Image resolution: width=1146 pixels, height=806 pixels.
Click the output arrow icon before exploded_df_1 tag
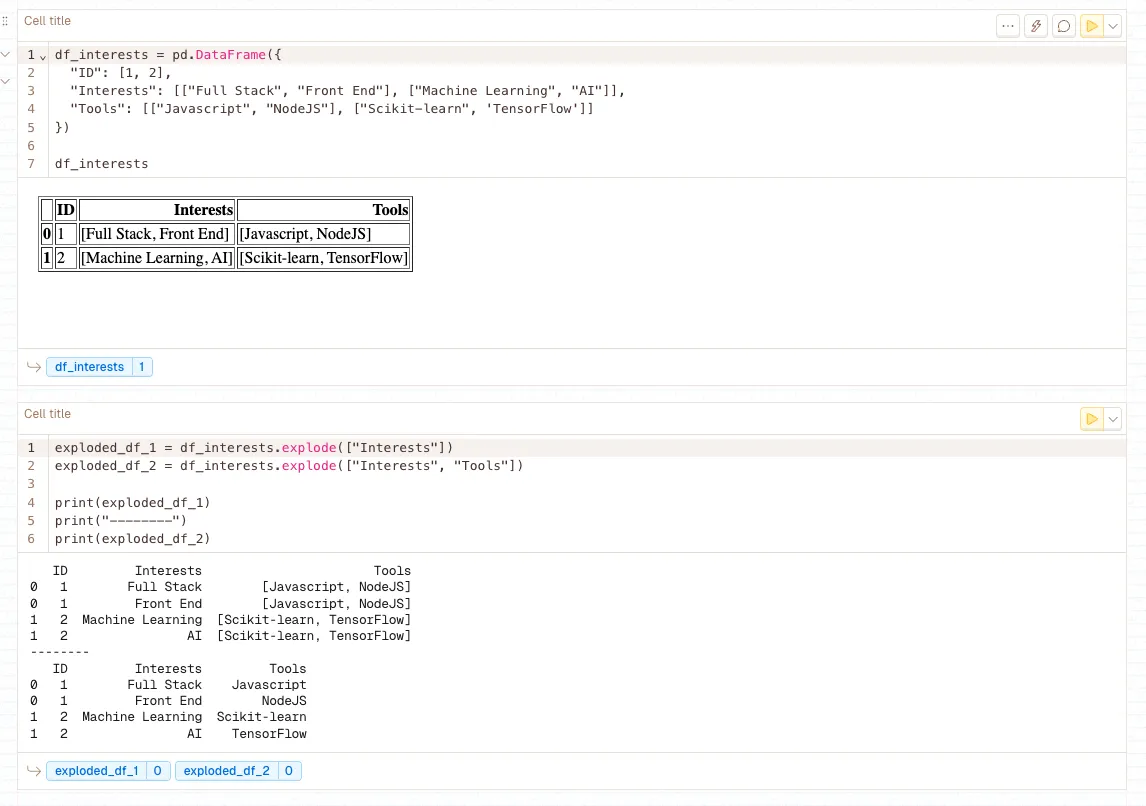coord(33,771)
